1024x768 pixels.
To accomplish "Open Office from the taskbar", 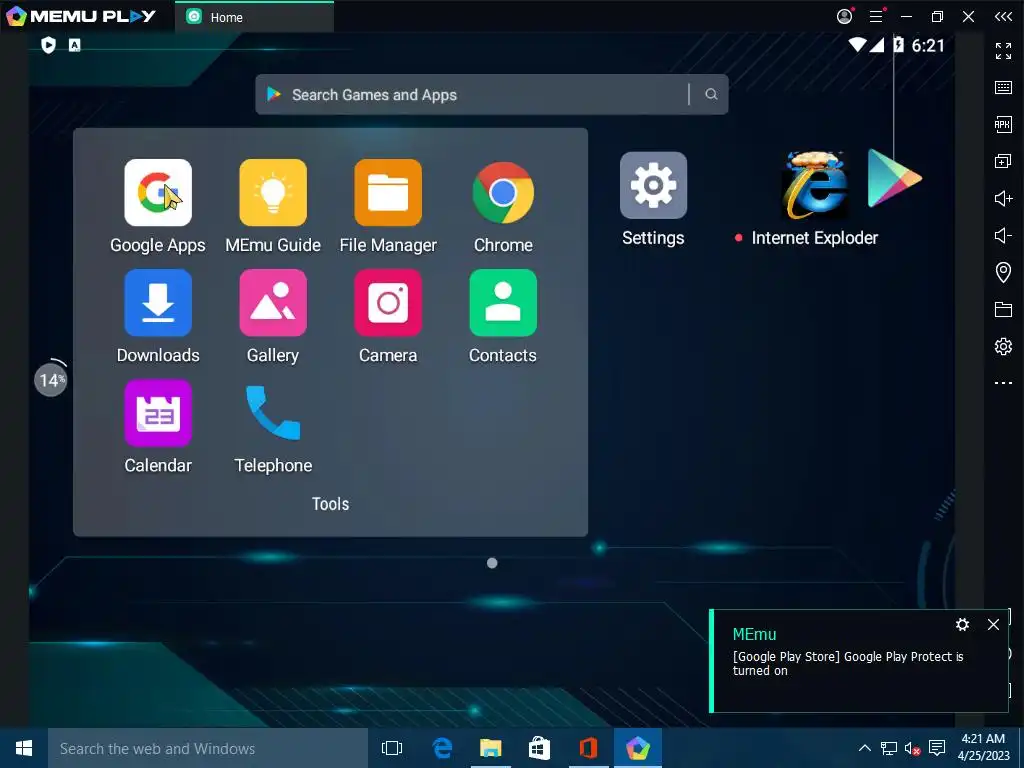I will point(588,748).
